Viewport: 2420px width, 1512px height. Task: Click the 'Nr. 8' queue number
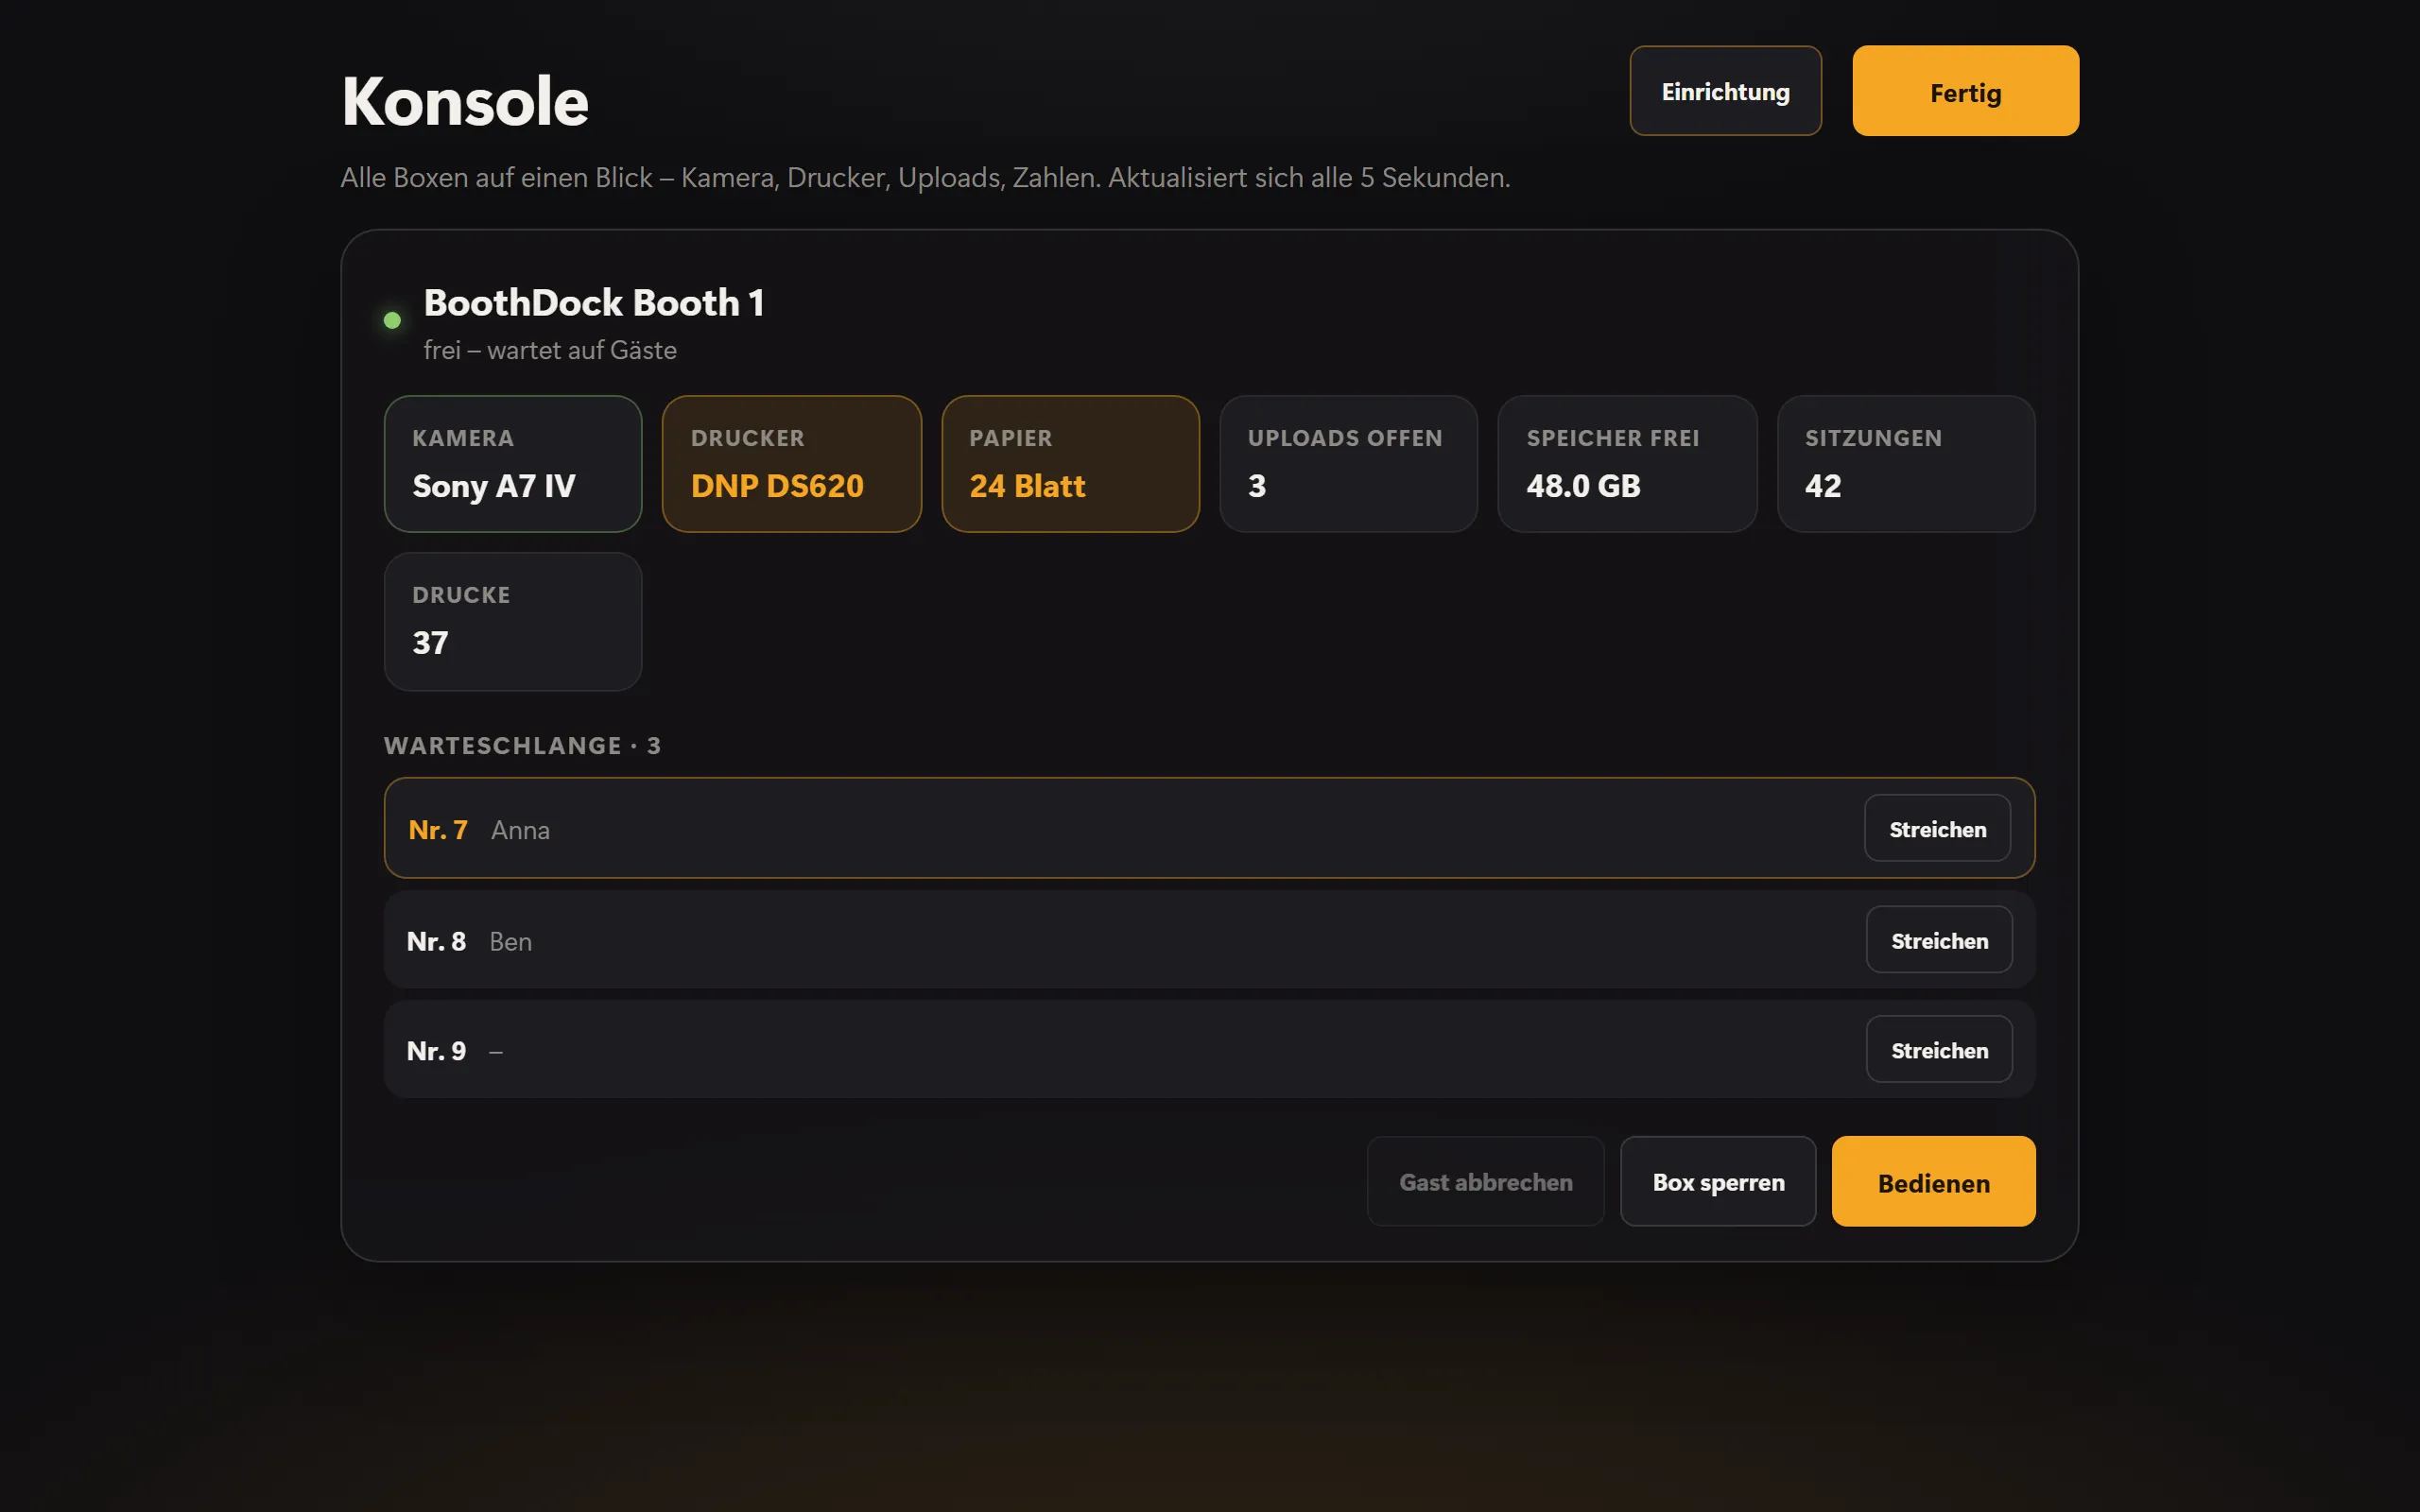click(436, 941)
